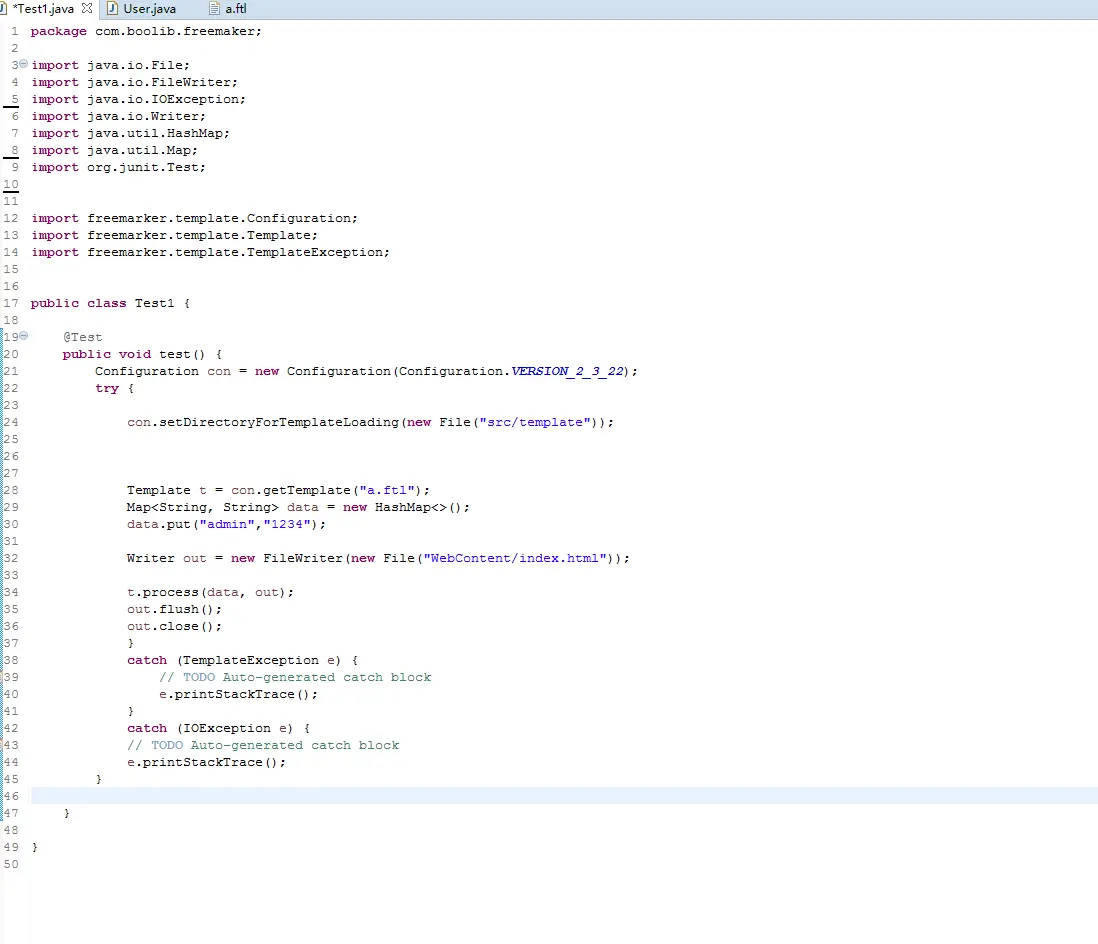
Task: Click the highlighted empty line 46
Action: click(x=564, y=796)
